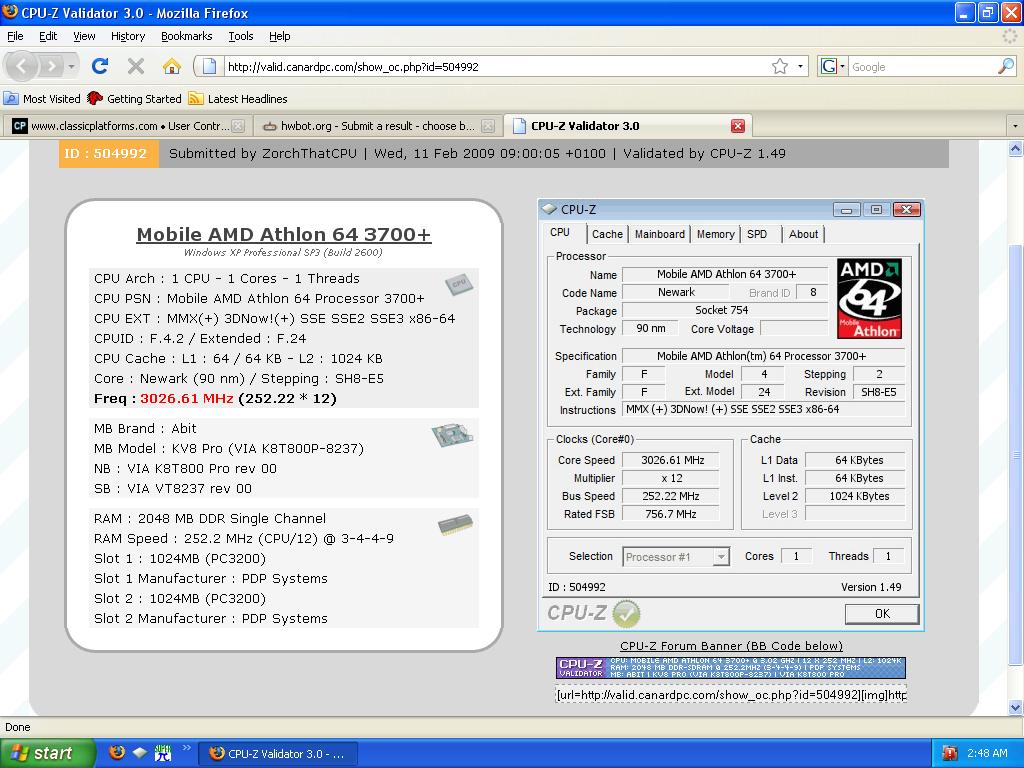
Task: Click the vertical scrollbar thumb
Action: tap(1016, 455)
